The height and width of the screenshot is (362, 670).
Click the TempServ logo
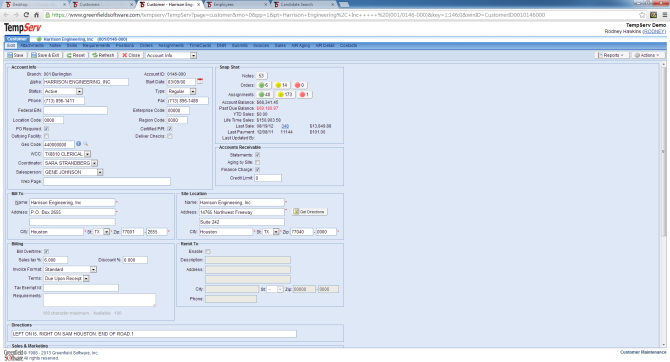click(23, 28)
